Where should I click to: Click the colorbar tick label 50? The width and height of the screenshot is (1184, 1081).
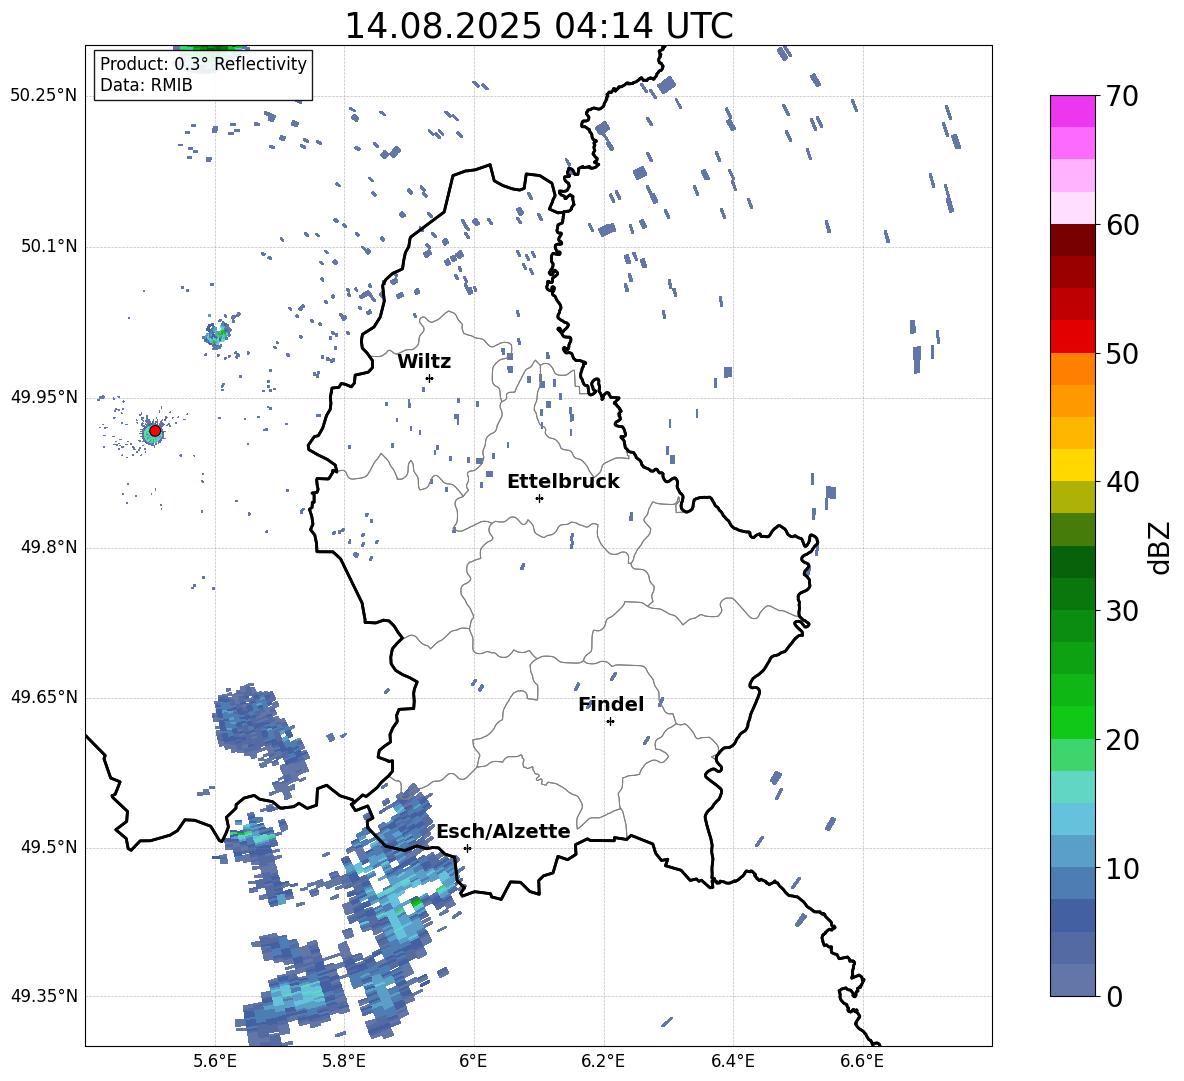pos(1122,354)
